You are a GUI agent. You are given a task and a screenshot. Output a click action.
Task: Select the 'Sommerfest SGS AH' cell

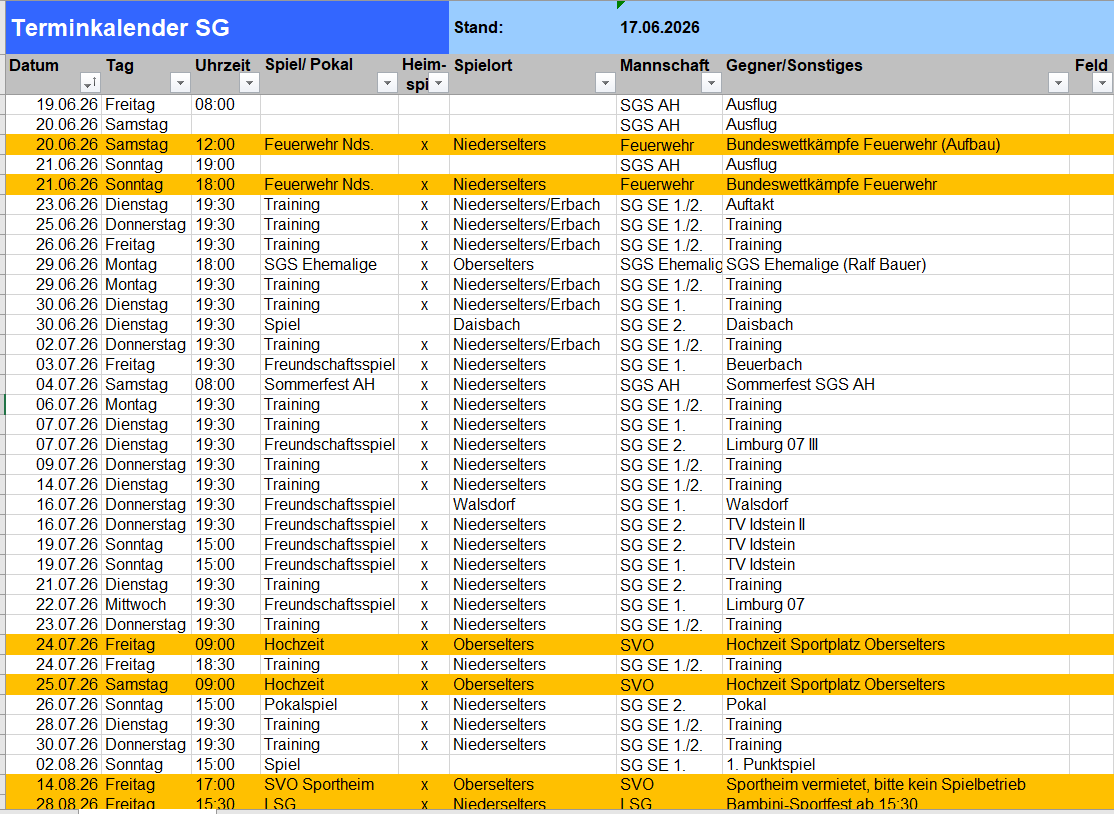pyautogui.click(x=895, y=384)
